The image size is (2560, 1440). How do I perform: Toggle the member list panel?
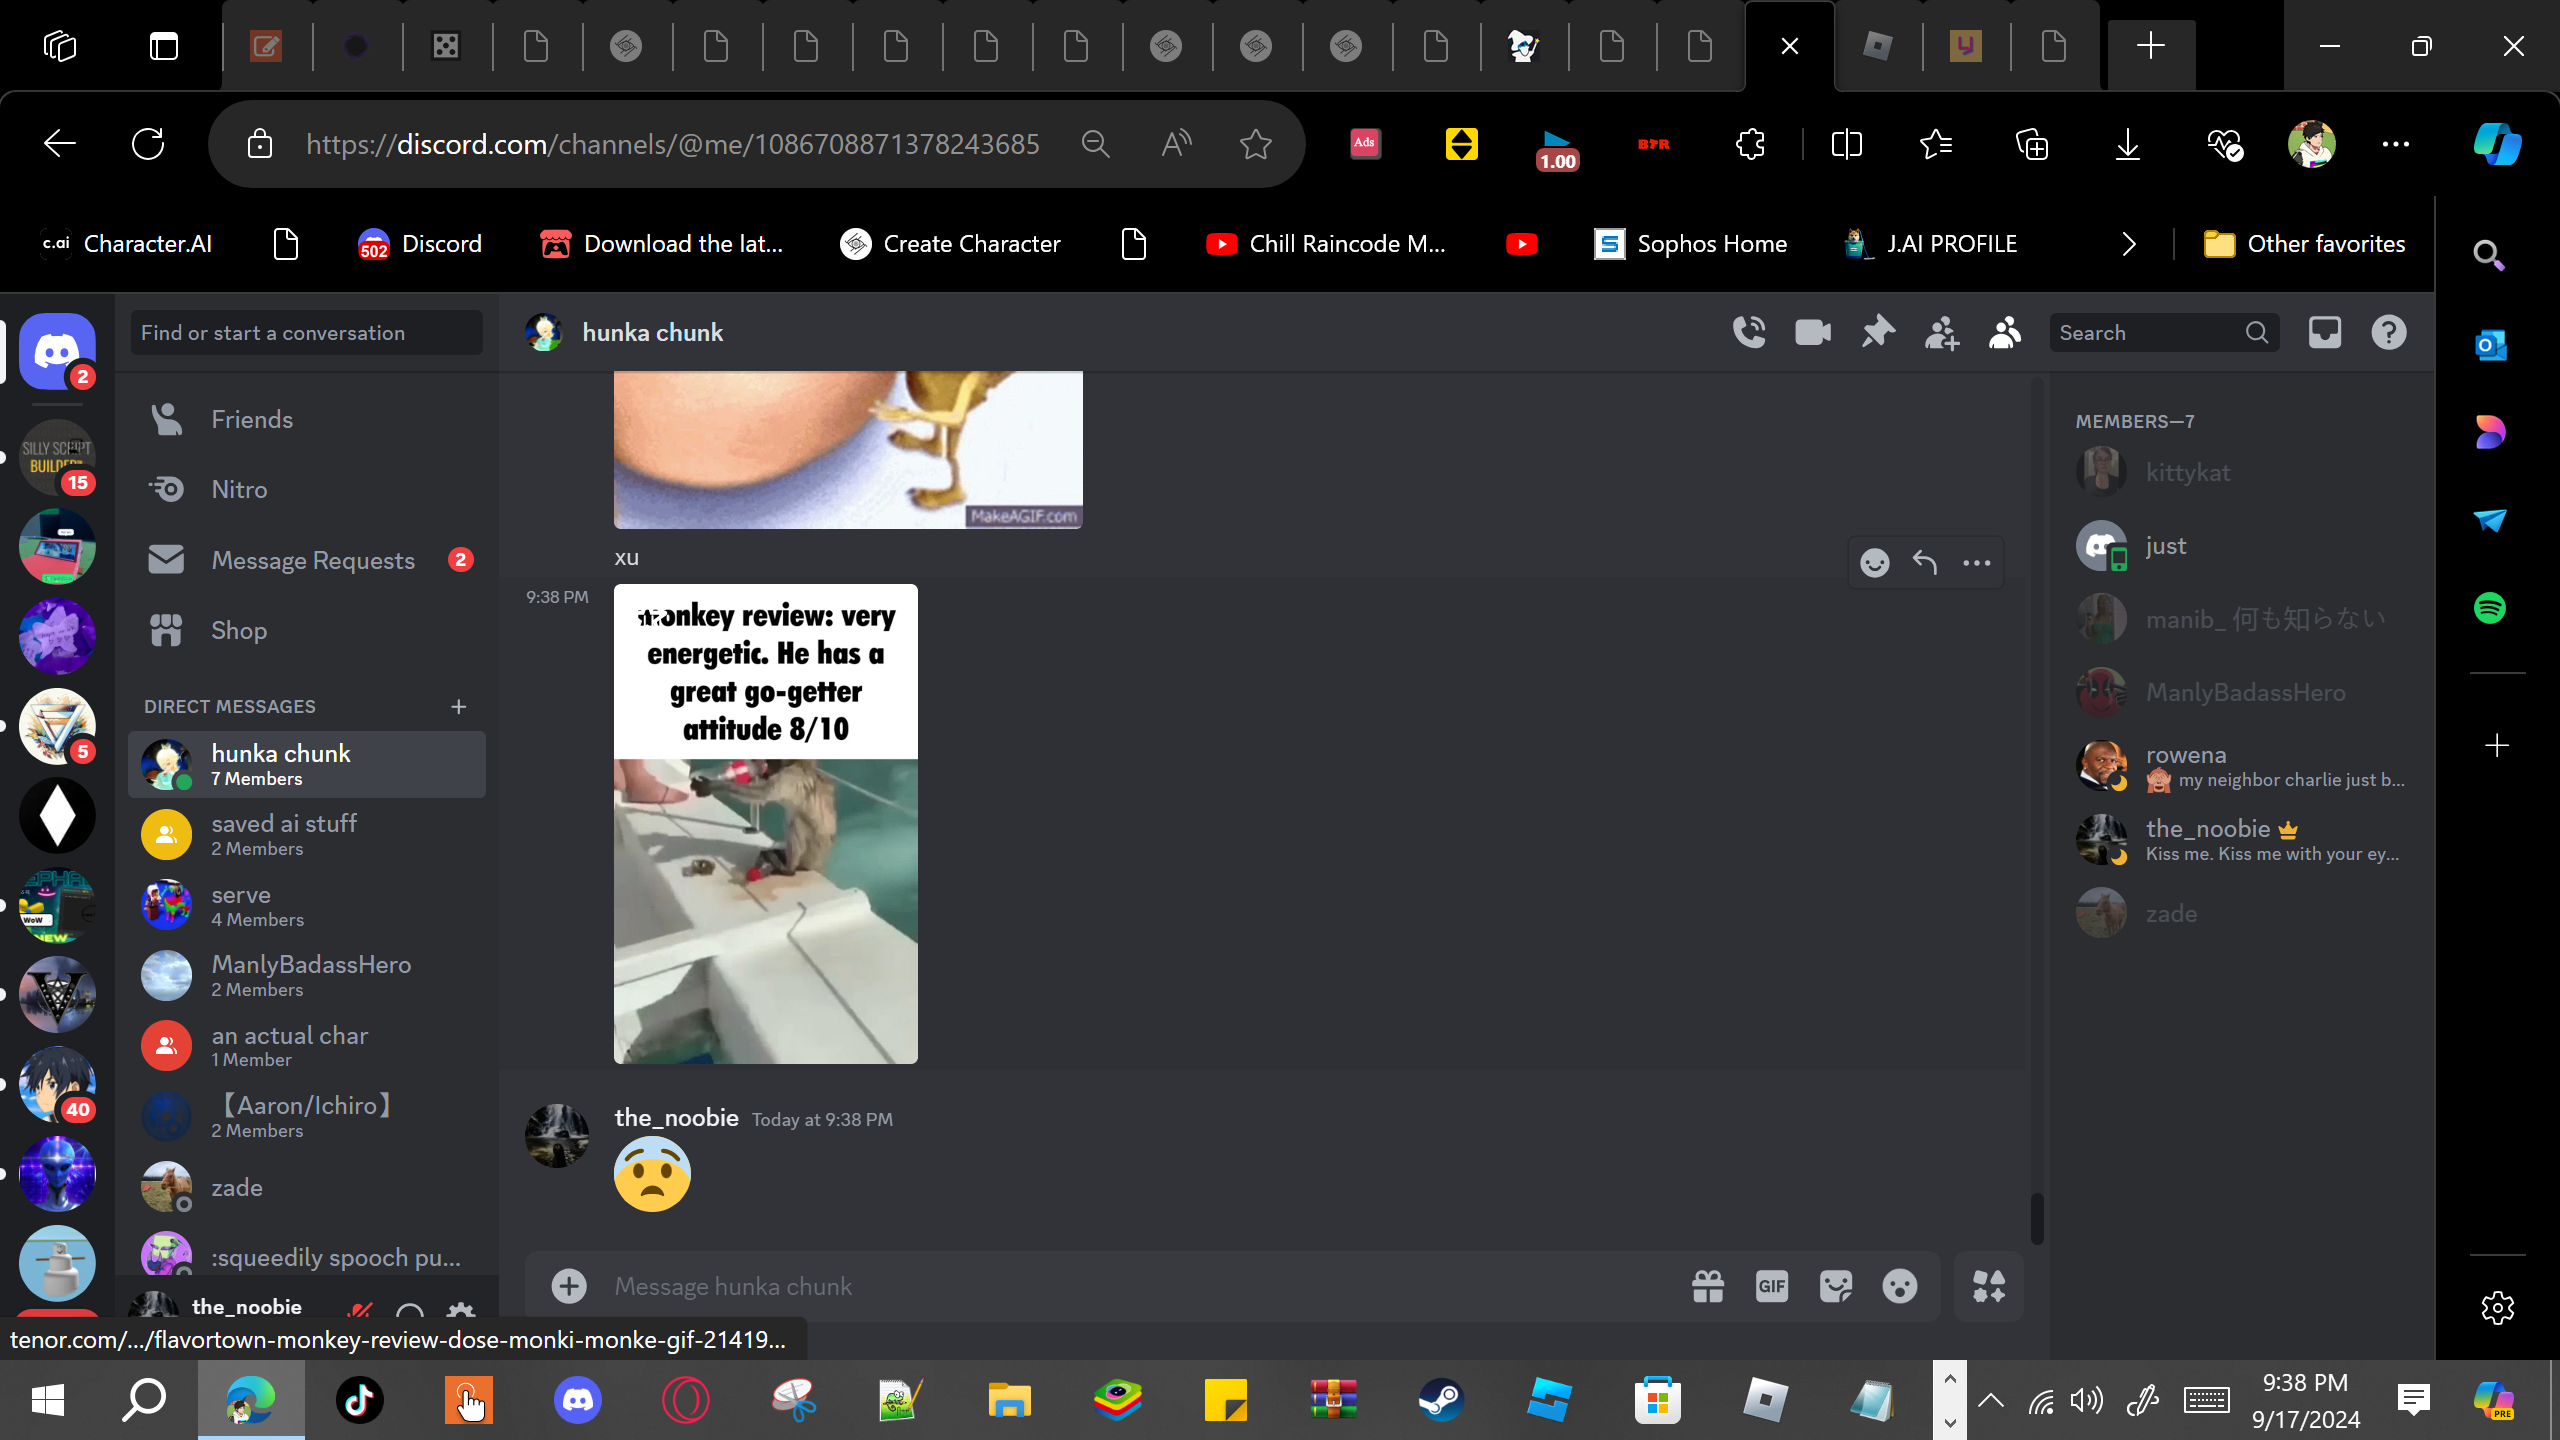pyautogui.click(x=2005, y=332)
